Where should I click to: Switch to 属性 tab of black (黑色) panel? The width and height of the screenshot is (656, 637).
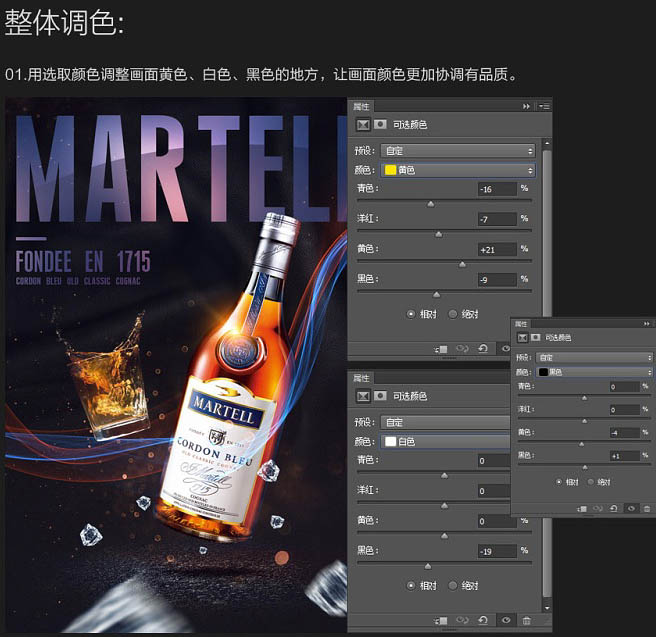pos(521,324)
